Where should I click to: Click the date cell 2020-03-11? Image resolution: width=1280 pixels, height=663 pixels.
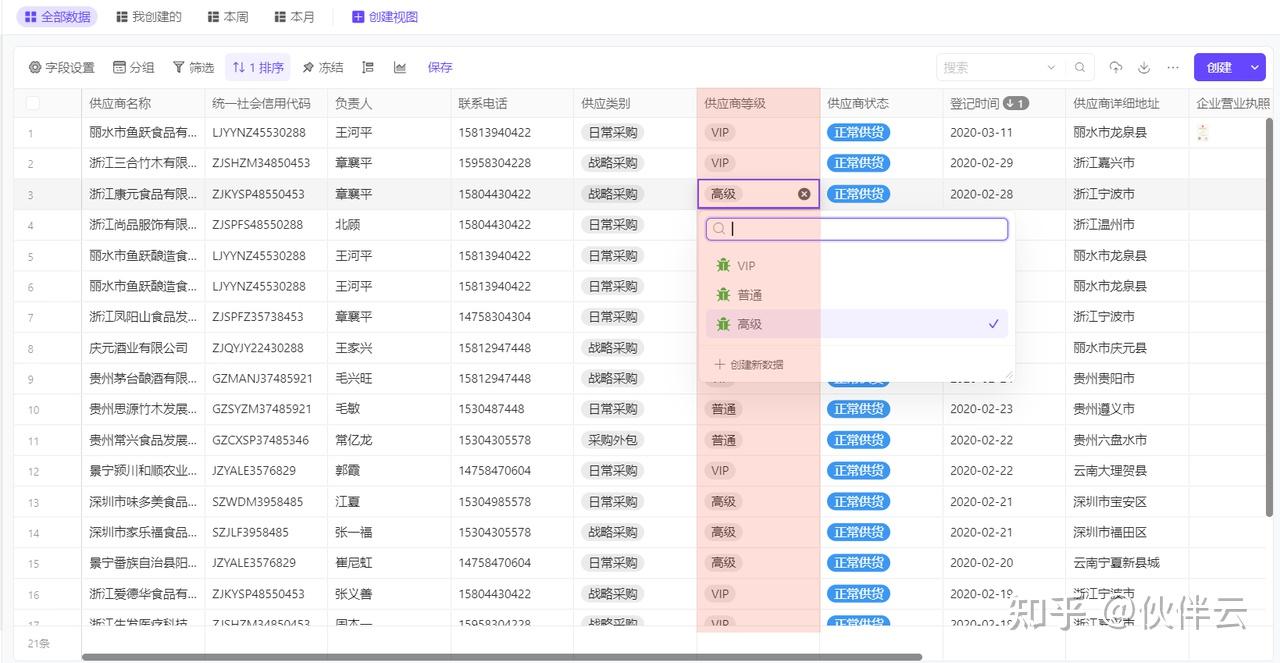pyautogui.click(x=981, y=132)
